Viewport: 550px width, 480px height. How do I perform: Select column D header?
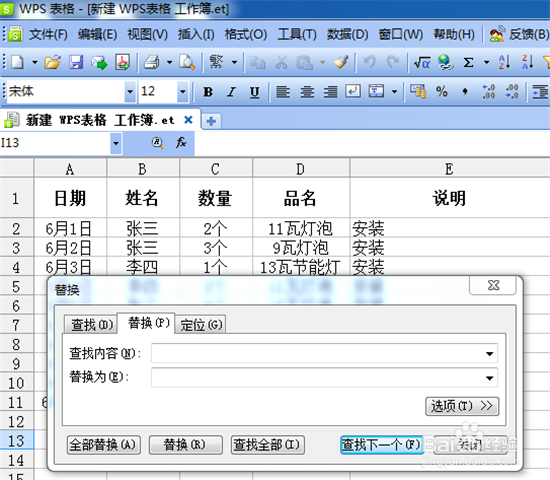click(301, 169)
